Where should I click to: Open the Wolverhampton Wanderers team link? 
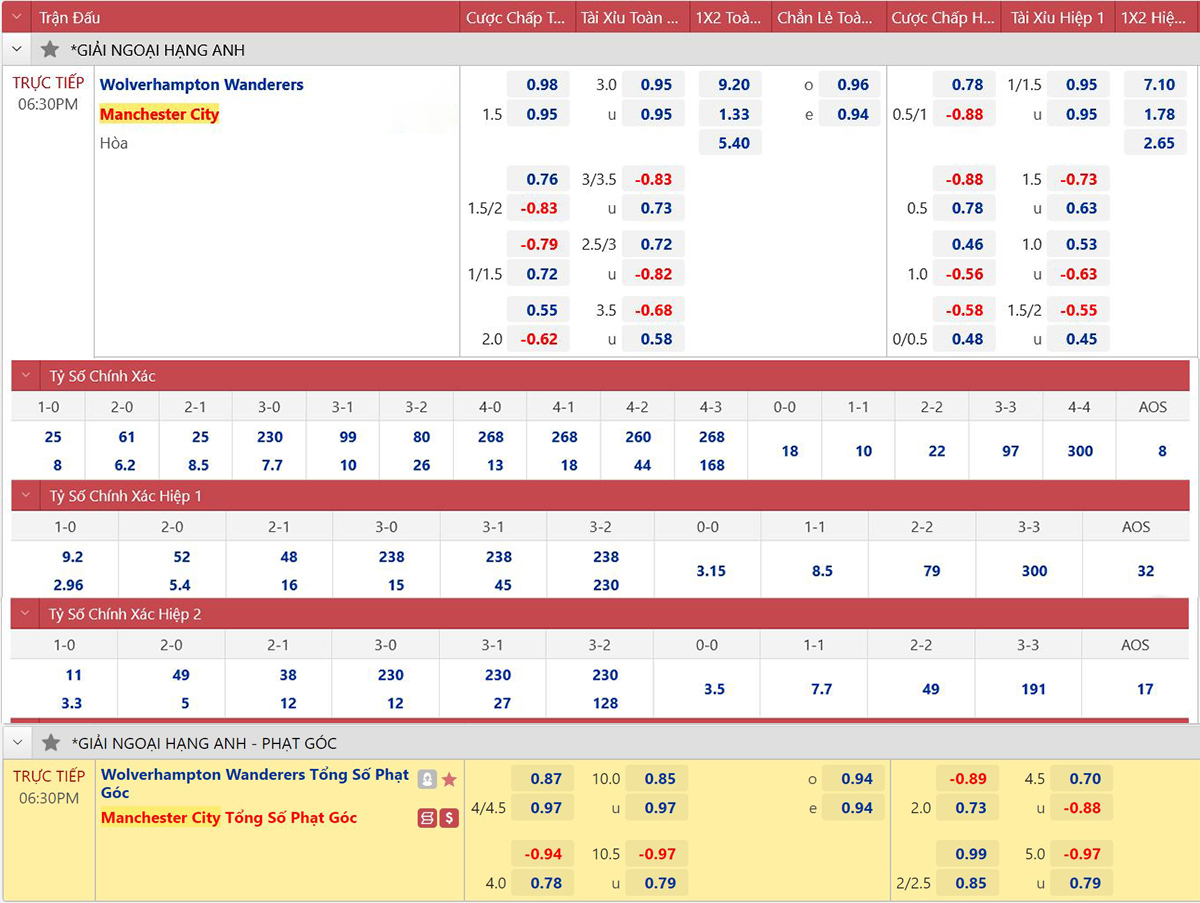point(201,85)
